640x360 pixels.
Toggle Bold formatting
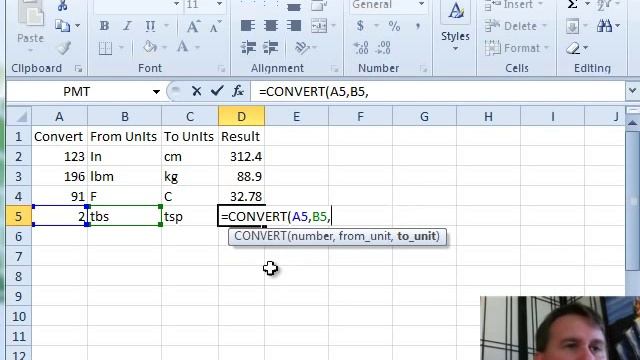104,26
